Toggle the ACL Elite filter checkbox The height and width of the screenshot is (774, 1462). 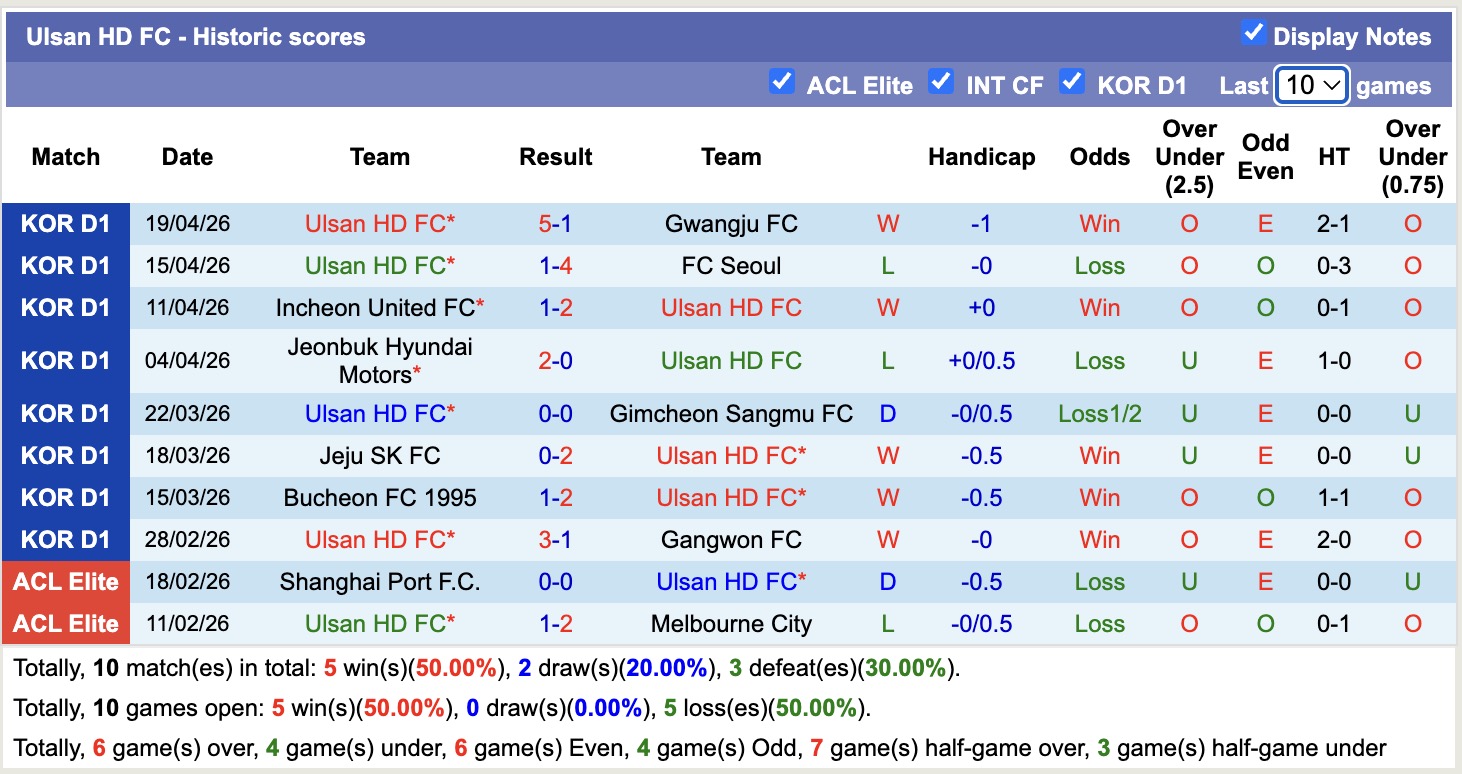(782, 84)
